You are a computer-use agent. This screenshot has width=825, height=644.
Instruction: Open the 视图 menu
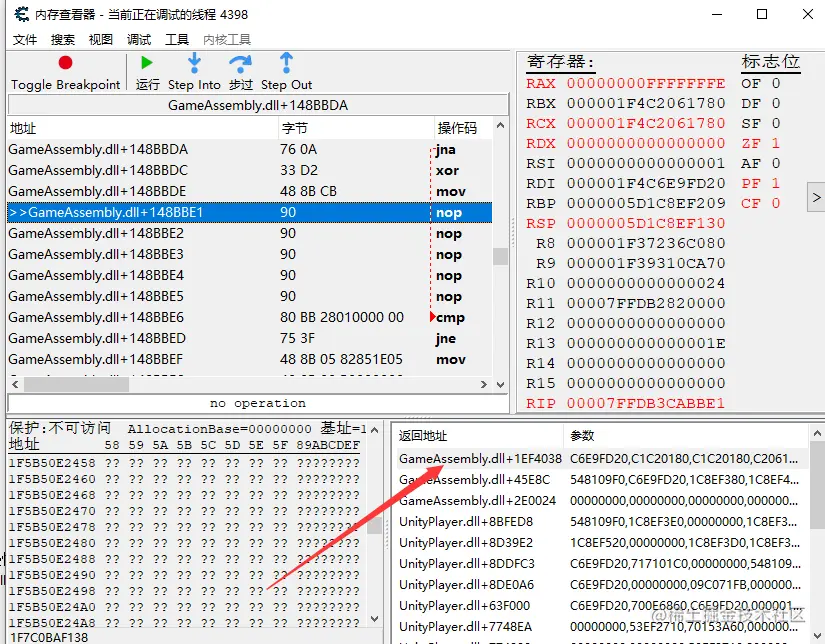[x=100, y=39]
